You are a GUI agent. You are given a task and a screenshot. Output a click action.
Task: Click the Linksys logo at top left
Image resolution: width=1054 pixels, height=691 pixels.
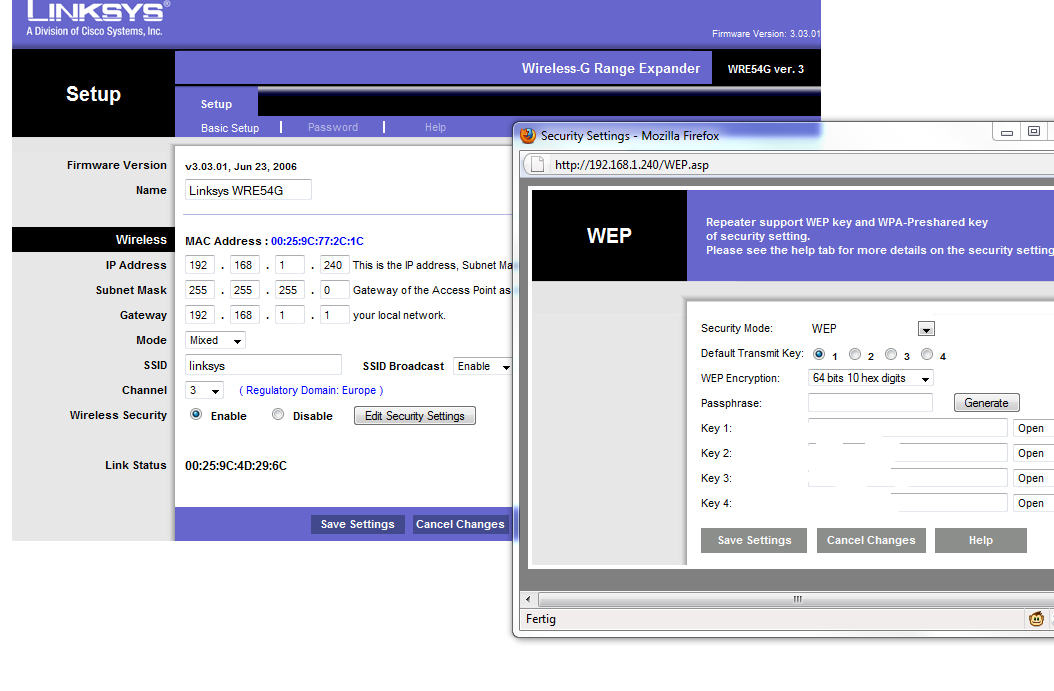coord(98,18)
